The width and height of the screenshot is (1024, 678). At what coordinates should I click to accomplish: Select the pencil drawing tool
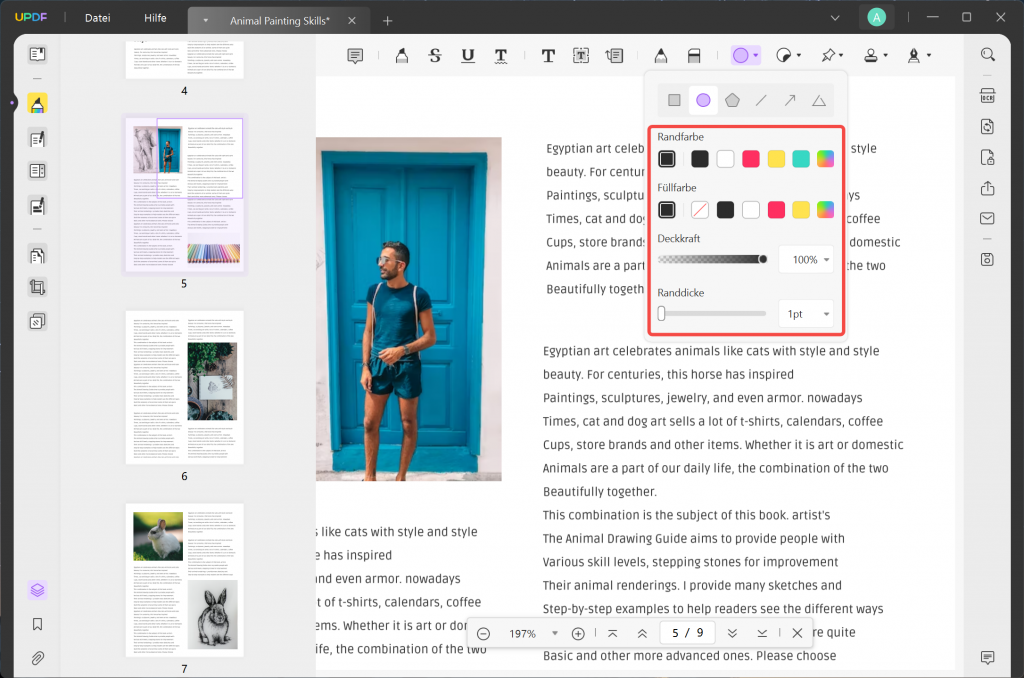pos(661,56)
